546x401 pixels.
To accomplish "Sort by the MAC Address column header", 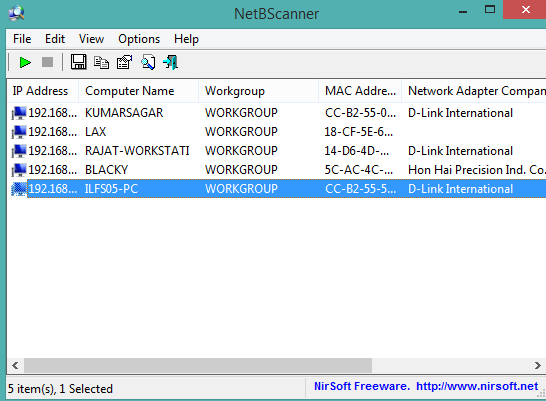I will coord(360,91).
